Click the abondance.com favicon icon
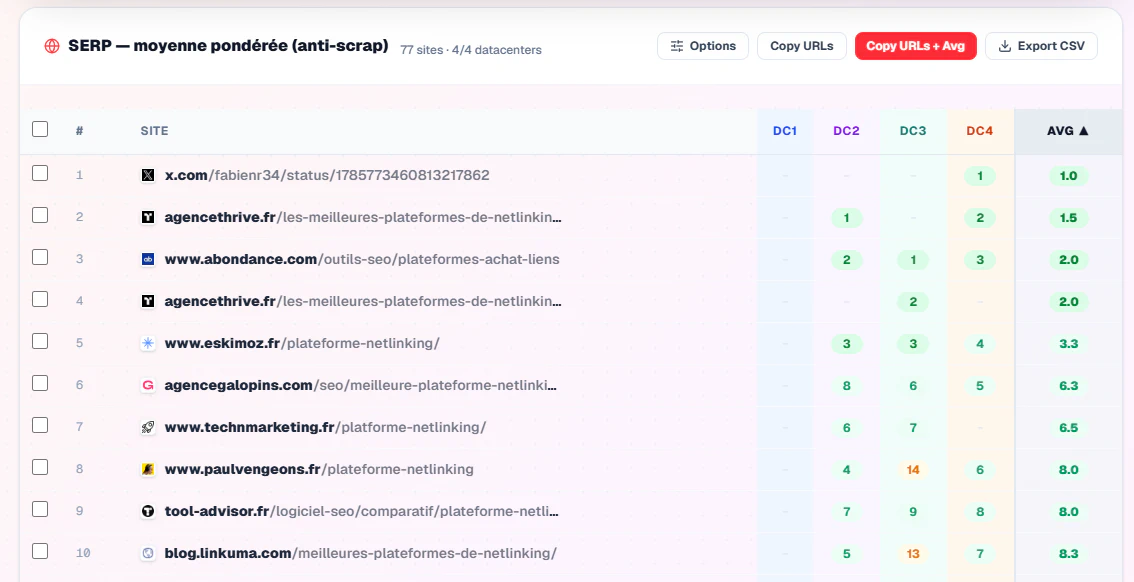 (x=148, y=259)
